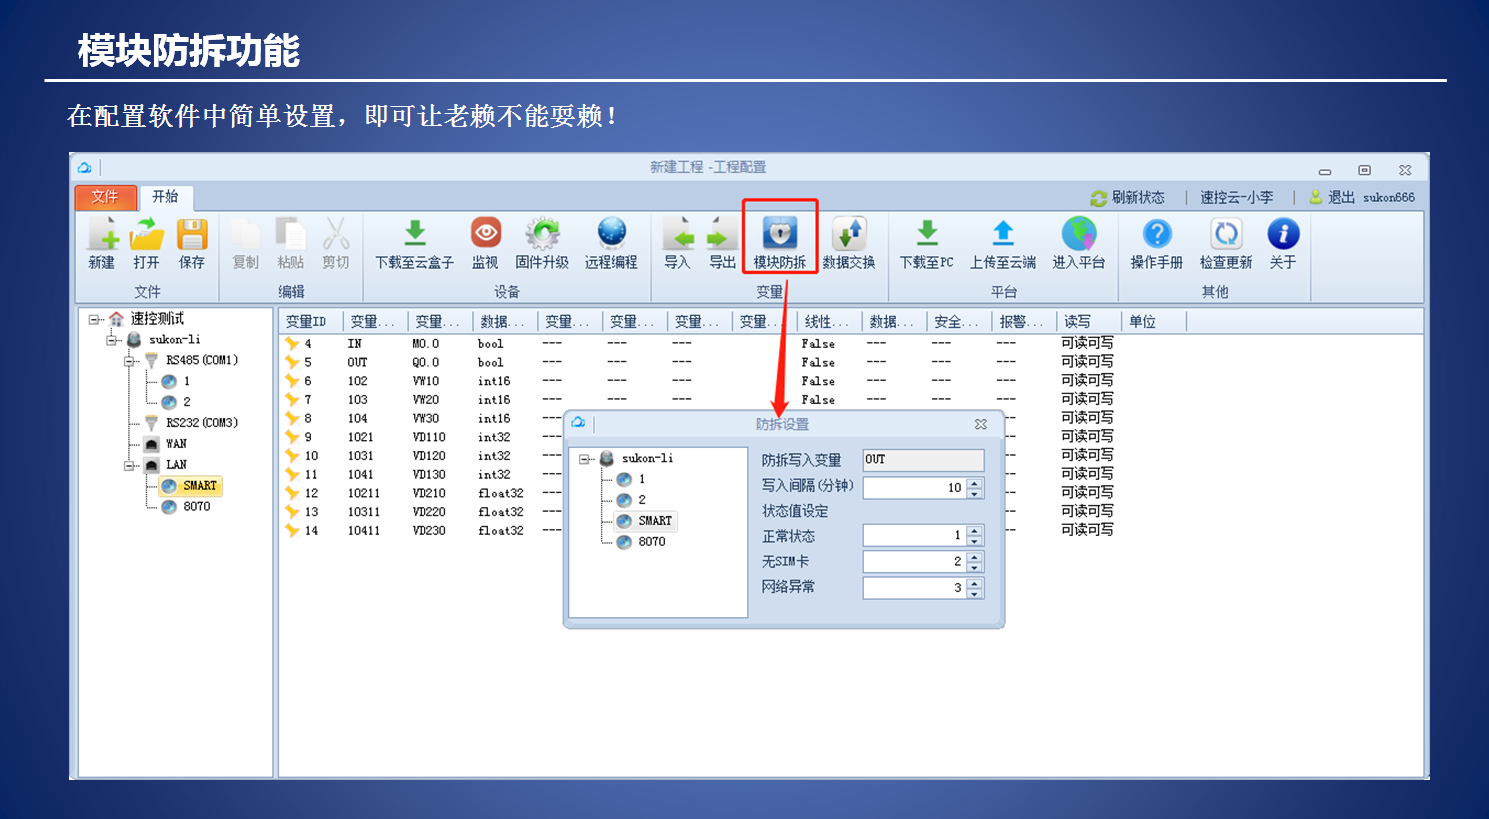Open 远程编程 remote programming
The image size is (1489, 819).
pos(611,235)
